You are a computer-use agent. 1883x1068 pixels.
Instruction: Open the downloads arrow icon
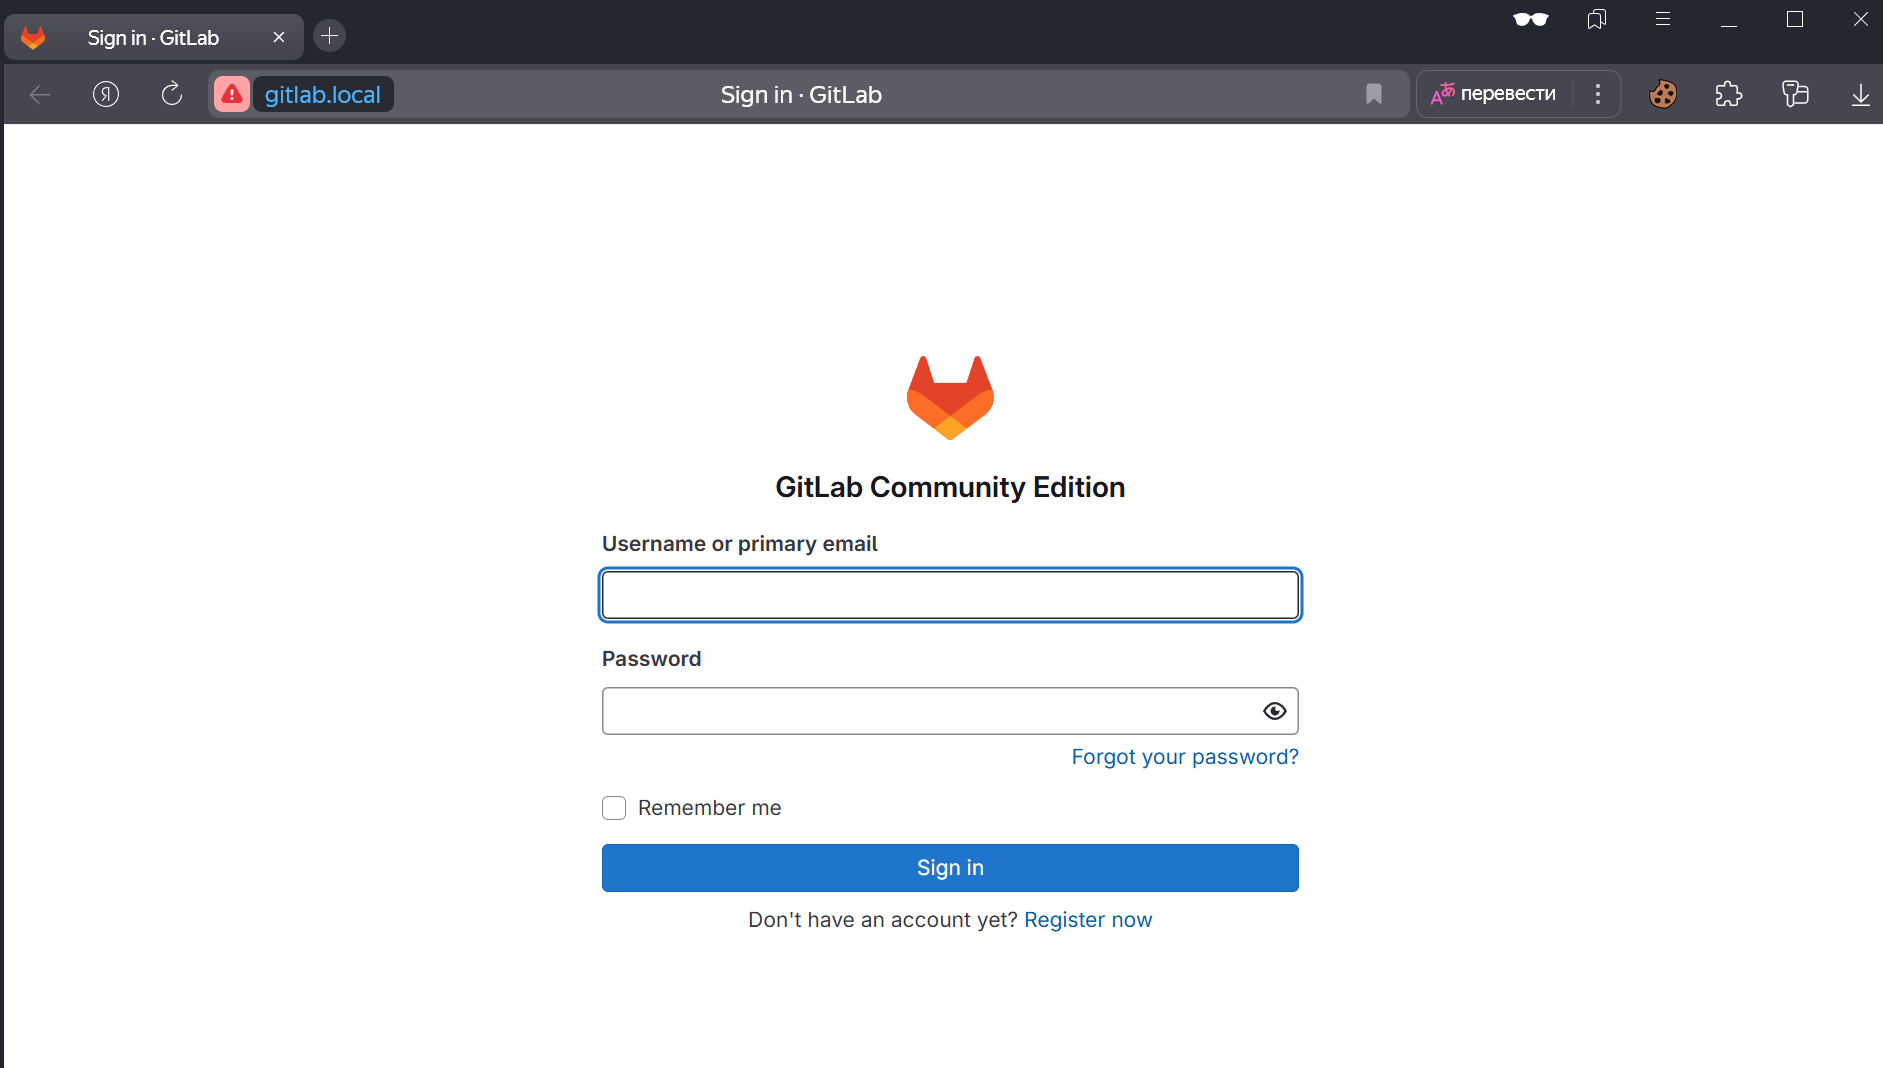pos(1860,94)
